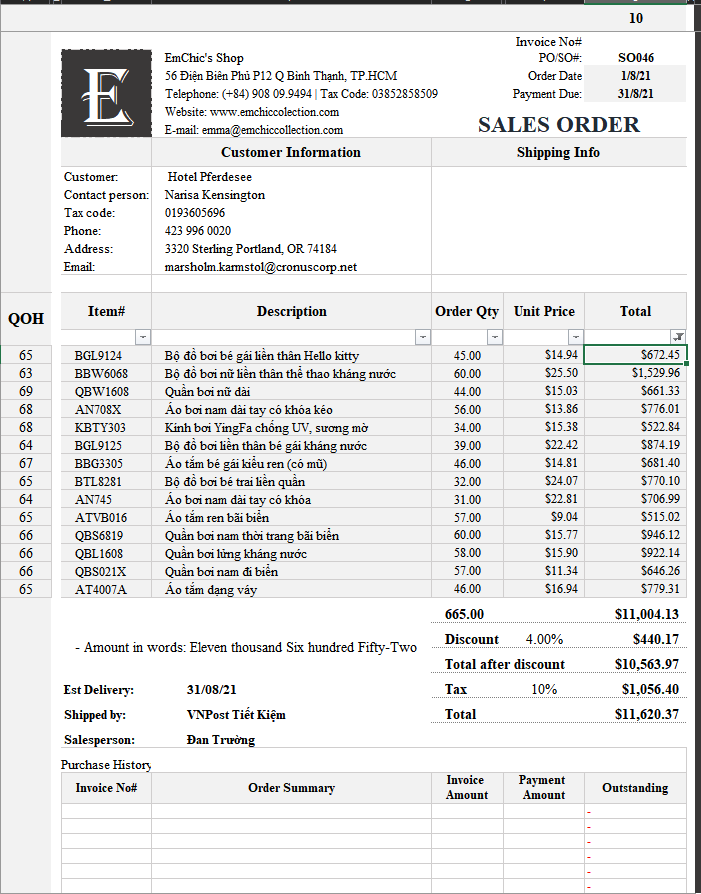
Task: Select the grand total $11,620.37
Action: pos(647,714)
